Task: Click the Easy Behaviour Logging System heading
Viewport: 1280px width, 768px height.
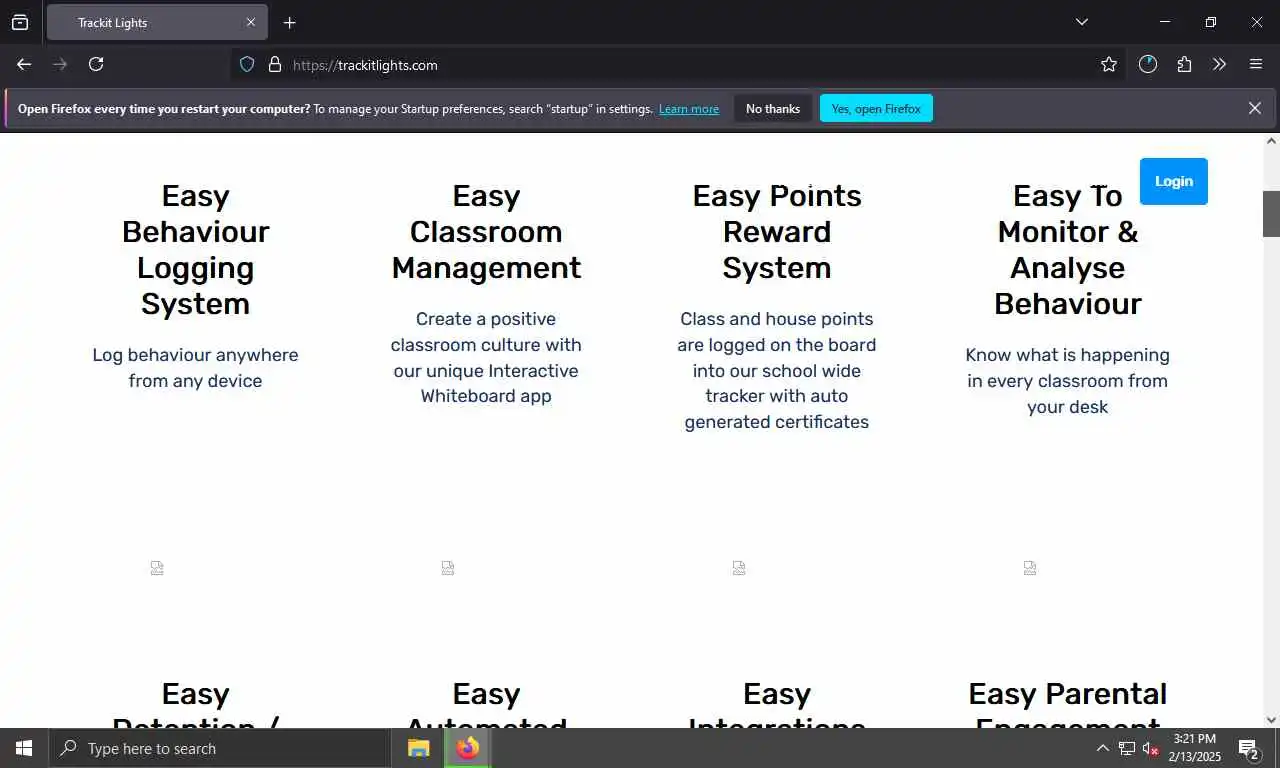Action: click(196, 250)
